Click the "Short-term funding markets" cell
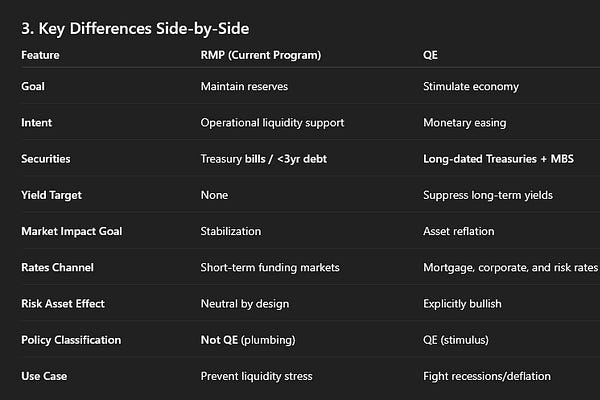This screenshot has width=600, height=400. tap(267, 267)
